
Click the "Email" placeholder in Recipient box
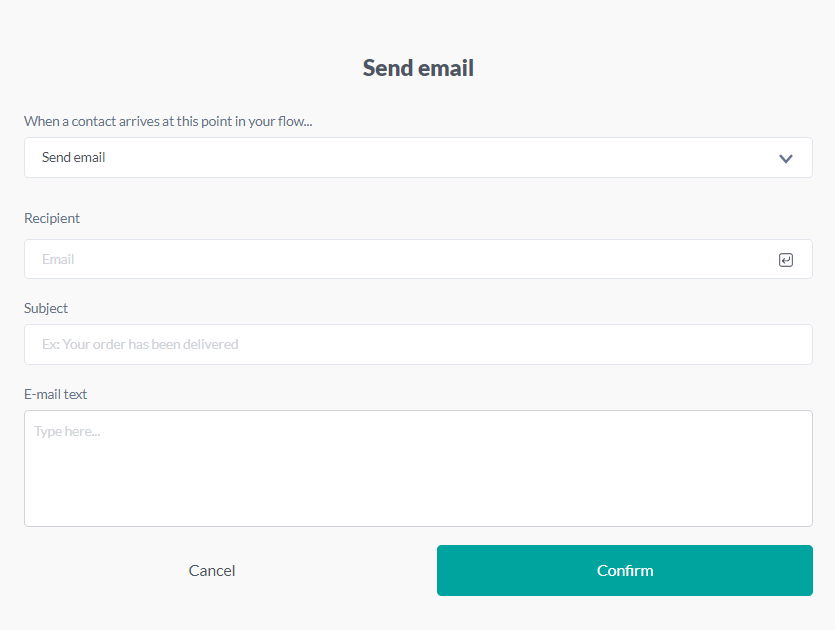coord(58,260)
